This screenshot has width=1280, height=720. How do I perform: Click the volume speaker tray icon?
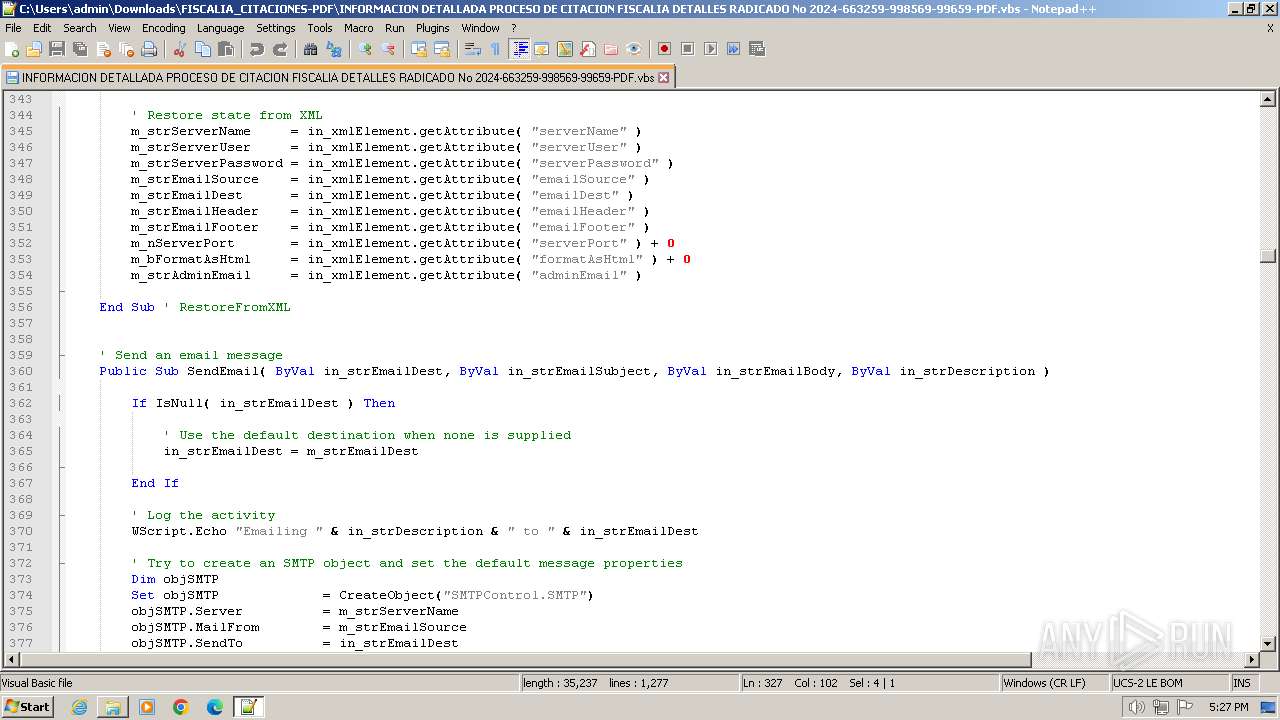(1136, 707)
